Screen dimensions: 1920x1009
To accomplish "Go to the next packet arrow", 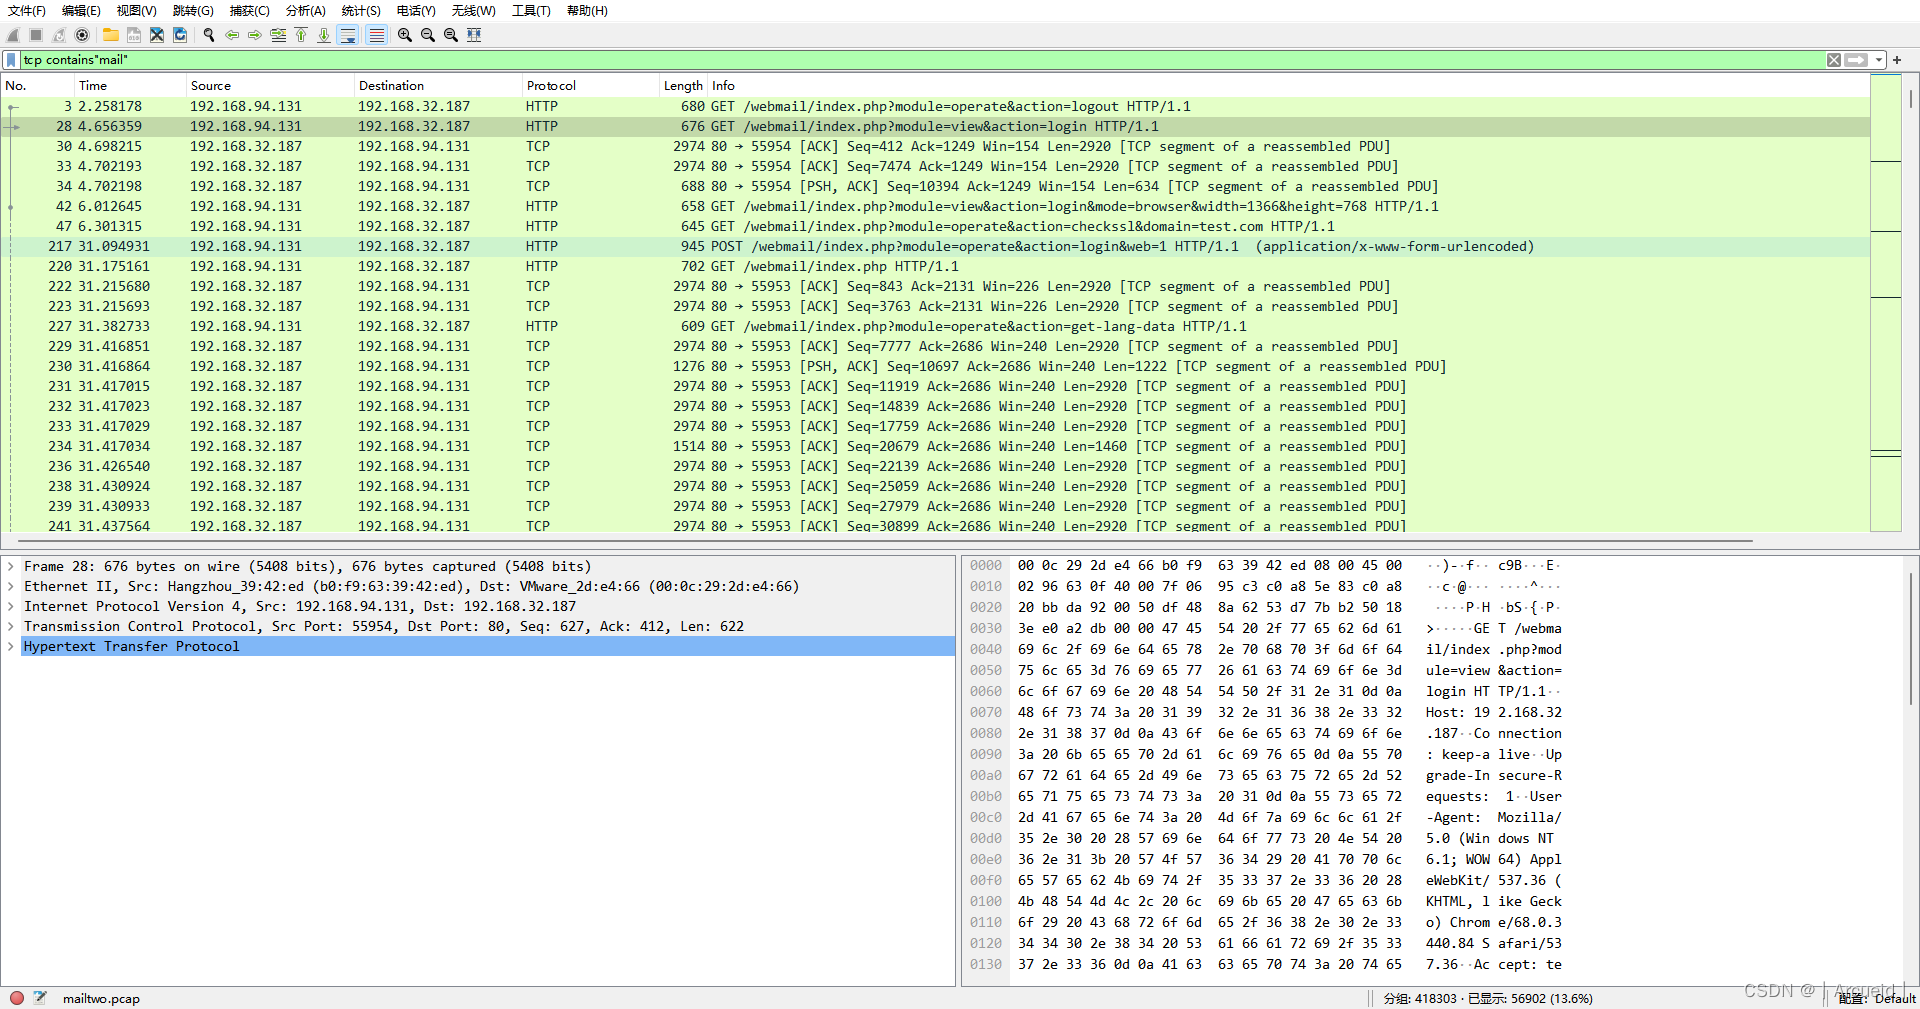I will click(255, 35).
